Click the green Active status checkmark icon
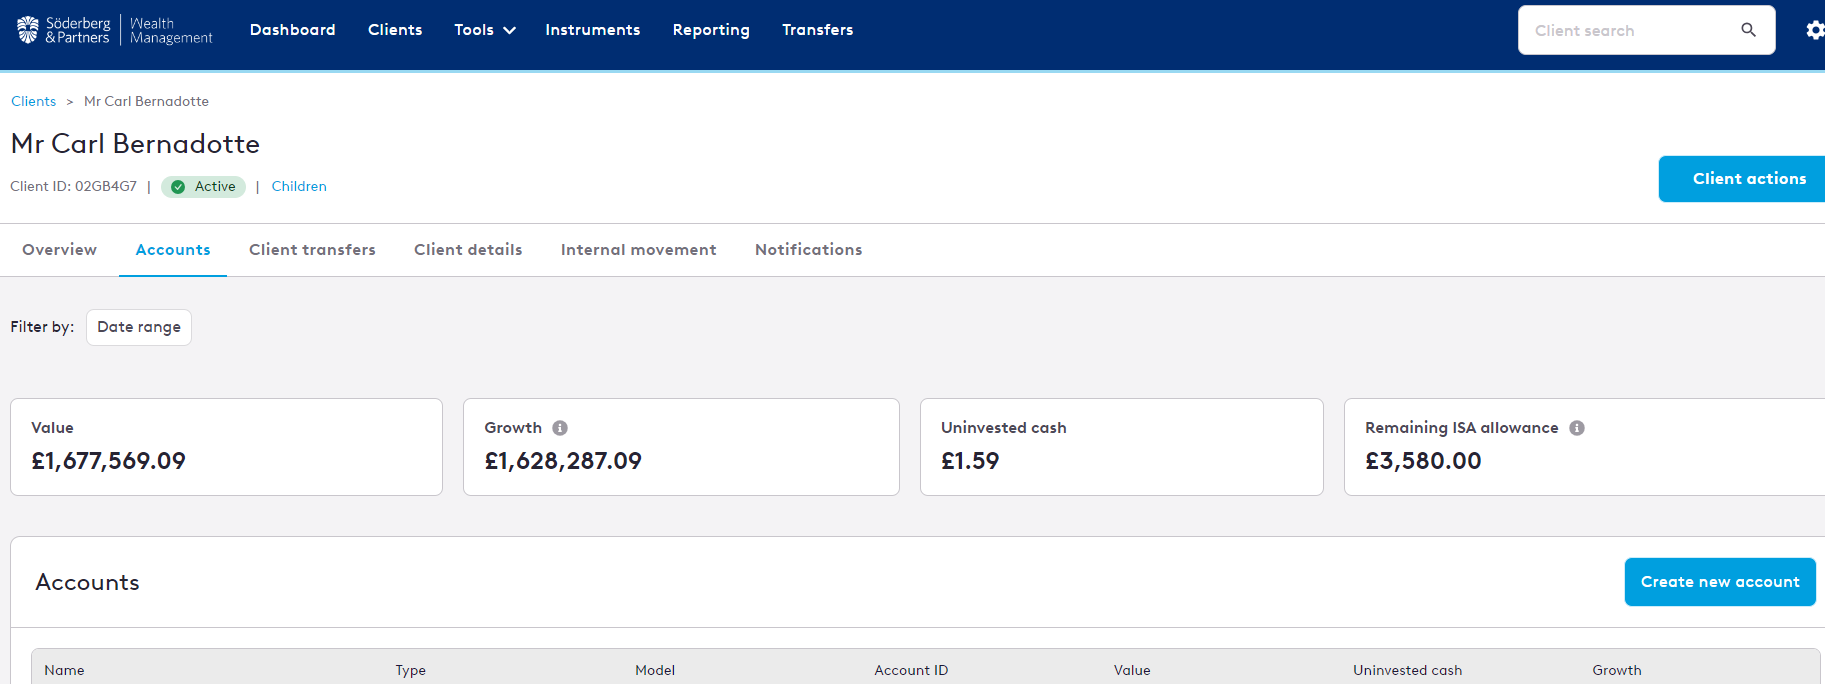The width and height of the screenshot is (1825, 684). point(178,187)
